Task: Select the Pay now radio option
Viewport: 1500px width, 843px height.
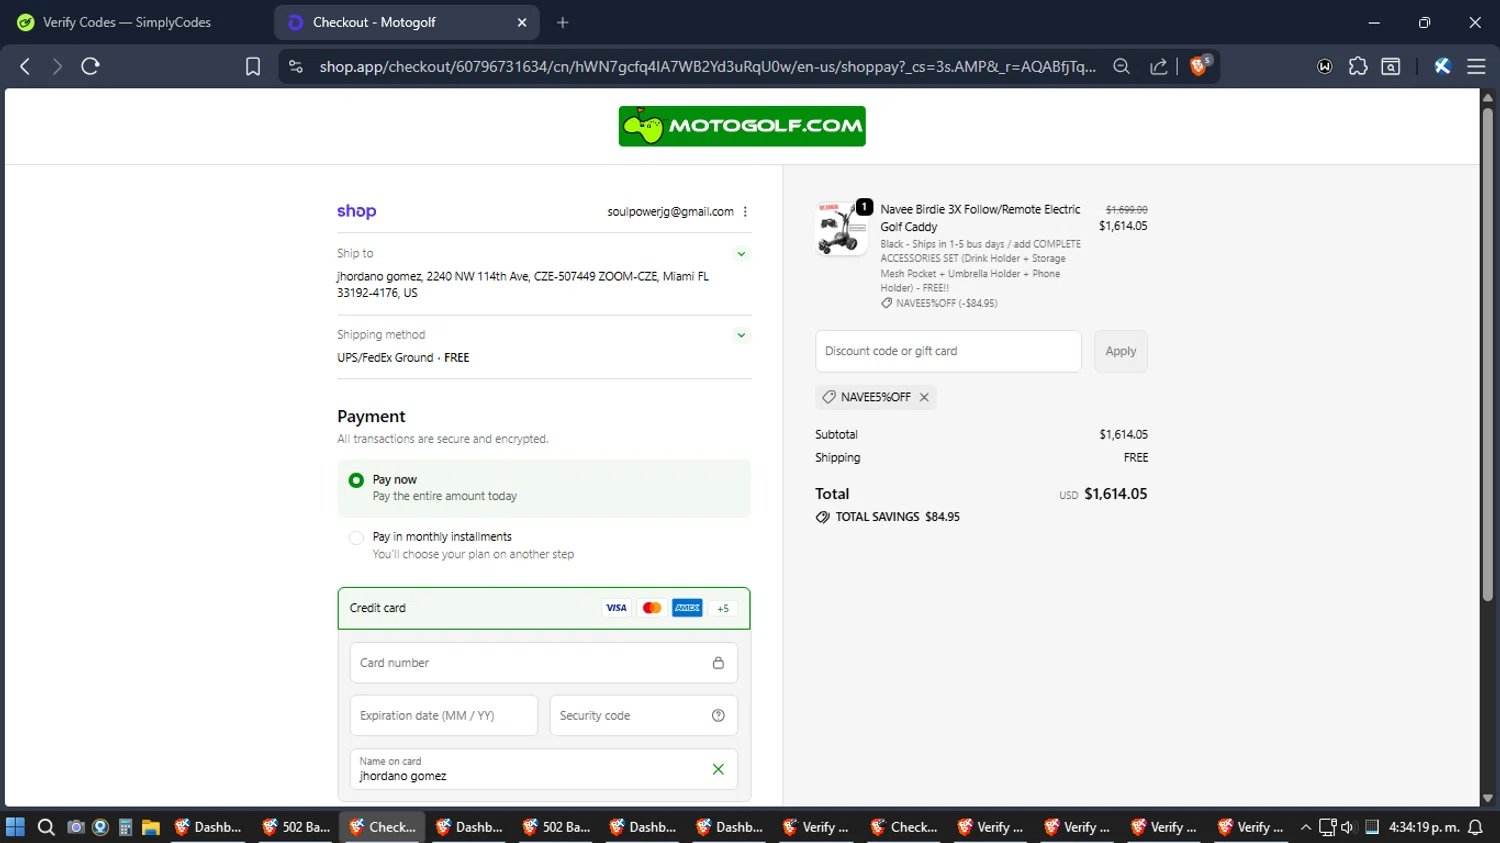Action: tap(356, 480)
